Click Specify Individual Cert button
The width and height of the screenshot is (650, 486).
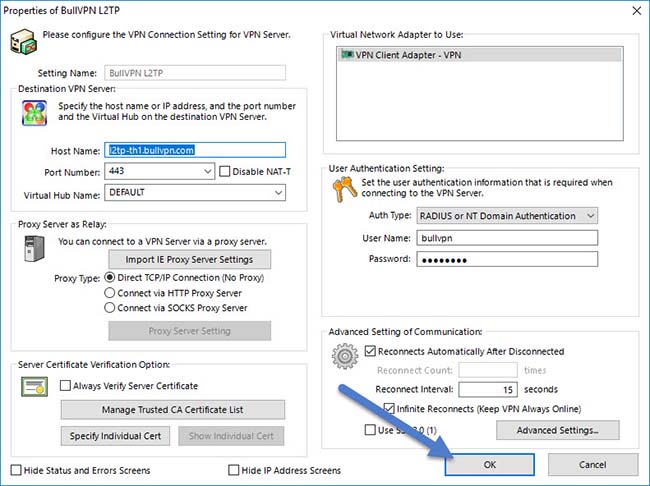pyautogui.click(x=115, y=436)
